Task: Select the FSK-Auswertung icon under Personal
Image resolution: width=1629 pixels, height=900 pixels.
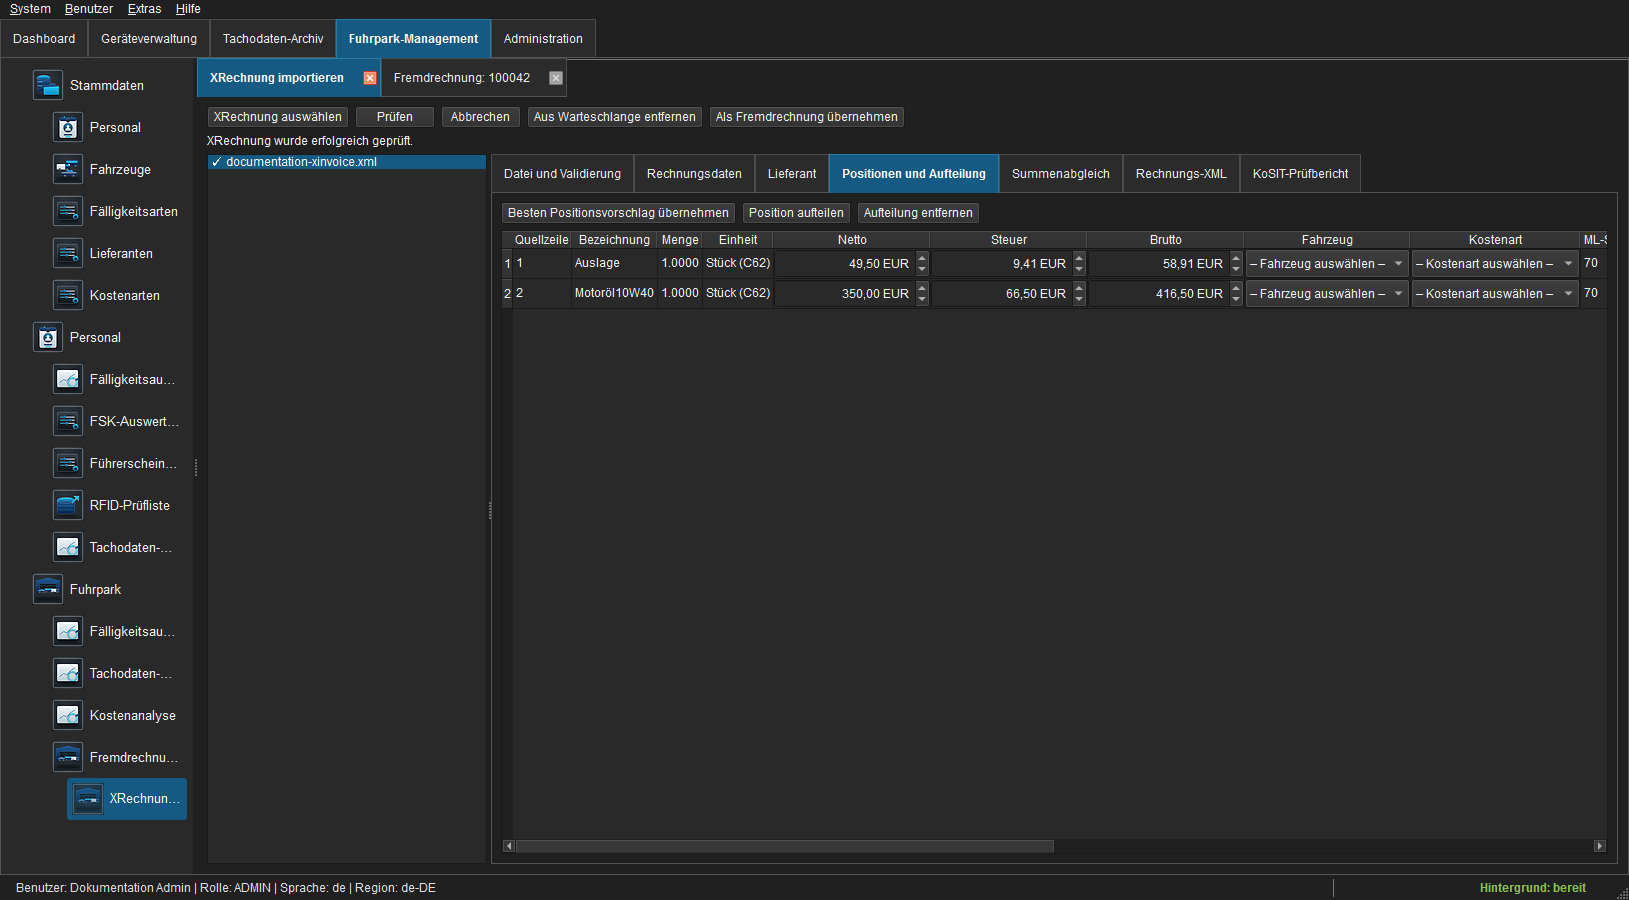Action: coord(68,421)
